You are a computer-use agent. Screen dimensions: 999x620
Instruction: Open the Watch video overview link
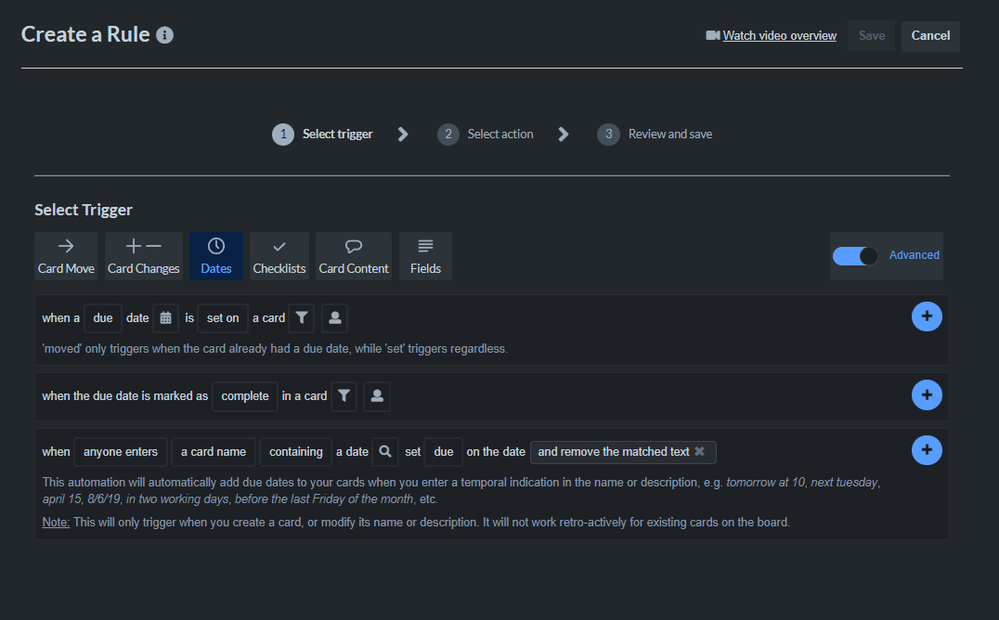pos(779,35)
